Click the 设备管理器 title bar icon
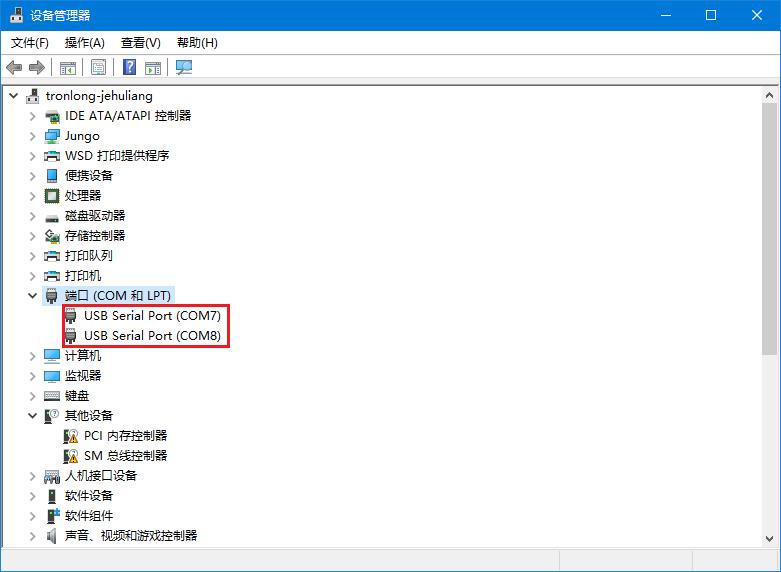 [16, 15]
